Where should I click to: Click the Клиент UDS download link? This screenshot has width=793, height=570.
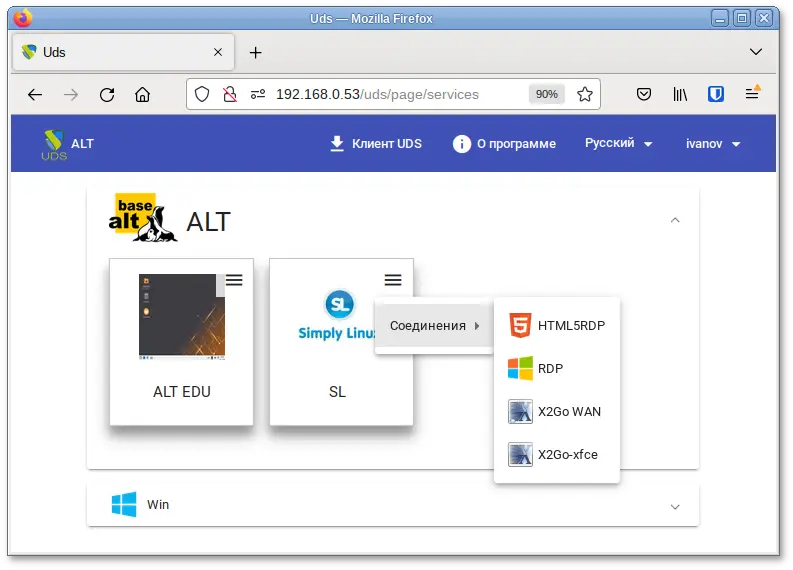376,144
